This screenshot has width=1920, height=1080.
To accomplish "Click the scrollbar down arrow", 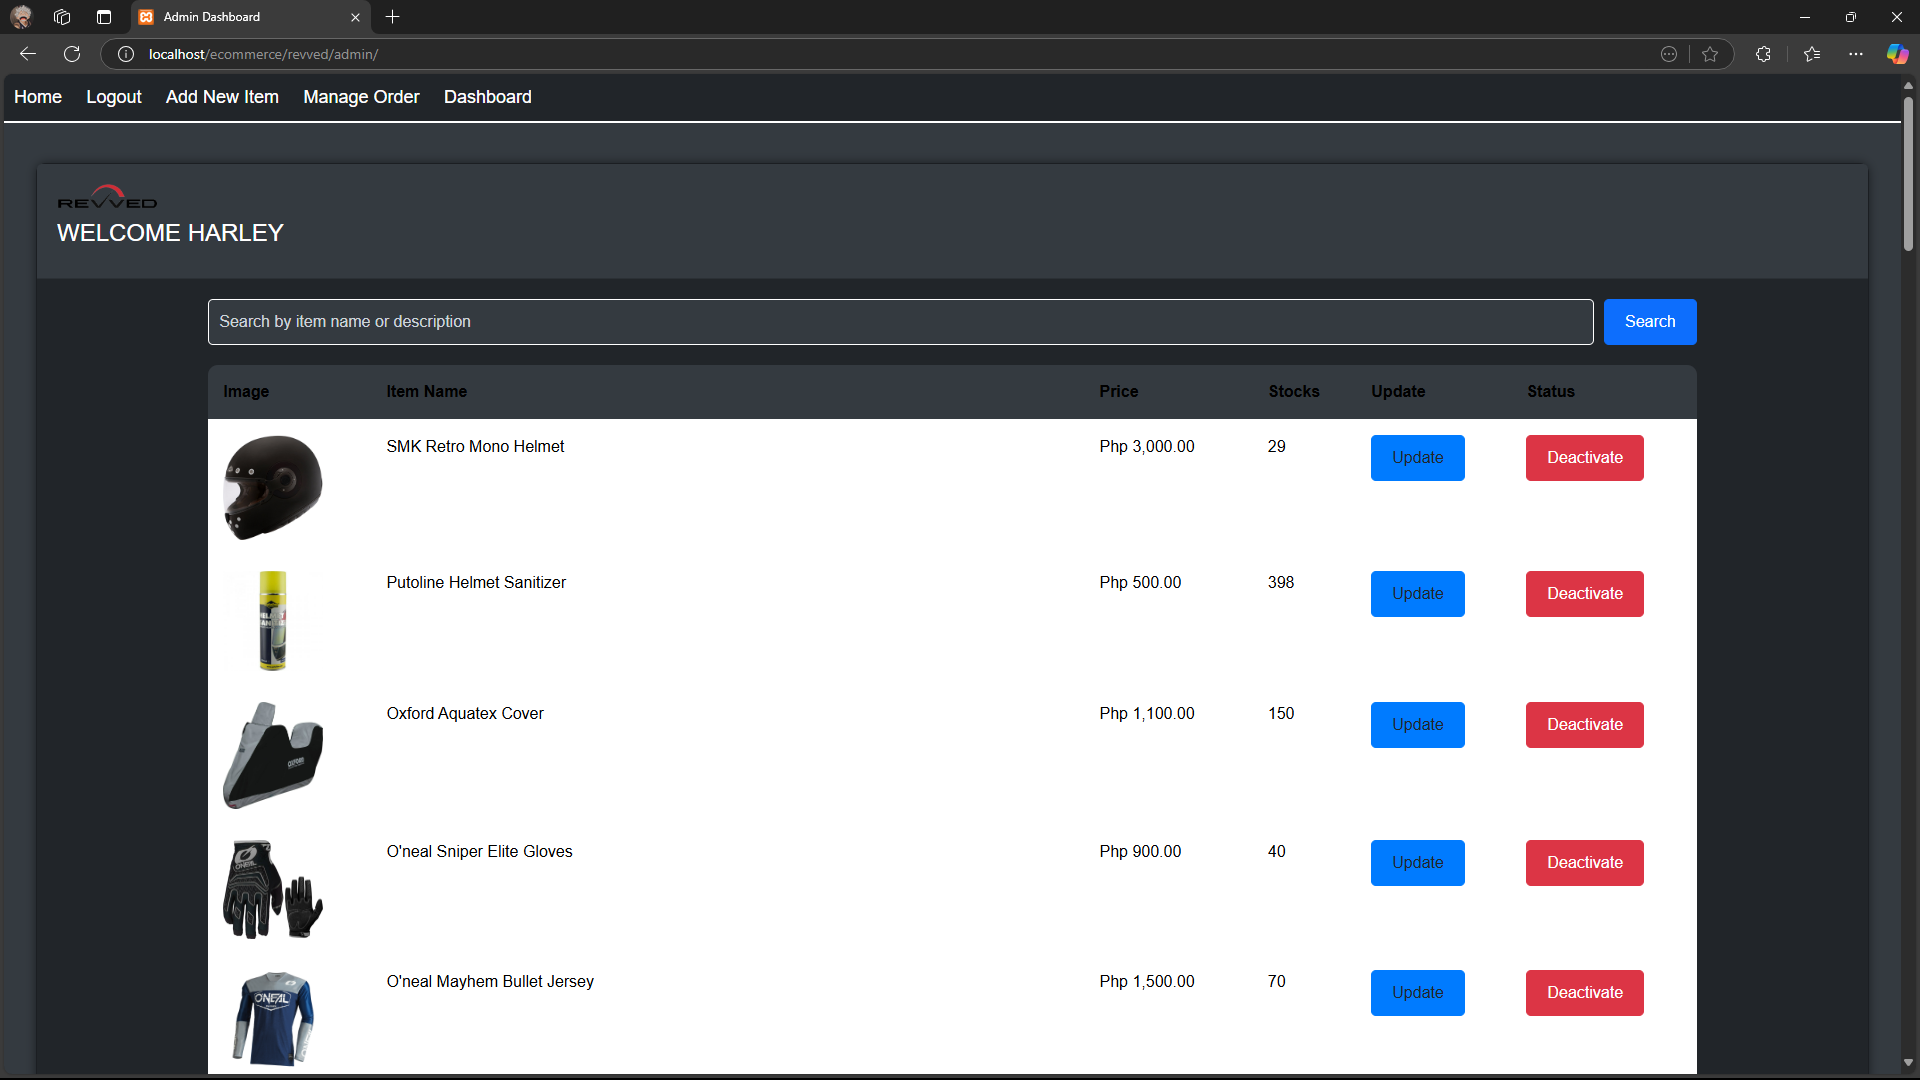I will point(1908,1063).
